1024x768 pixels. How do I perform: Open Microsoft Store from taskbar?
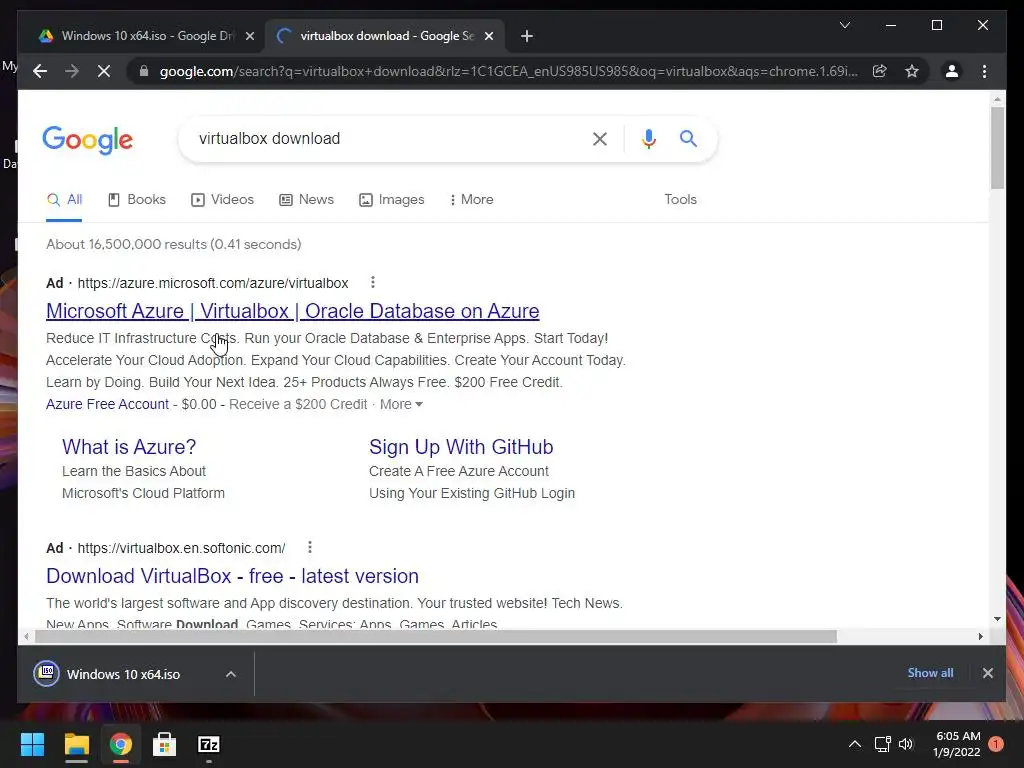pos(164,744)
